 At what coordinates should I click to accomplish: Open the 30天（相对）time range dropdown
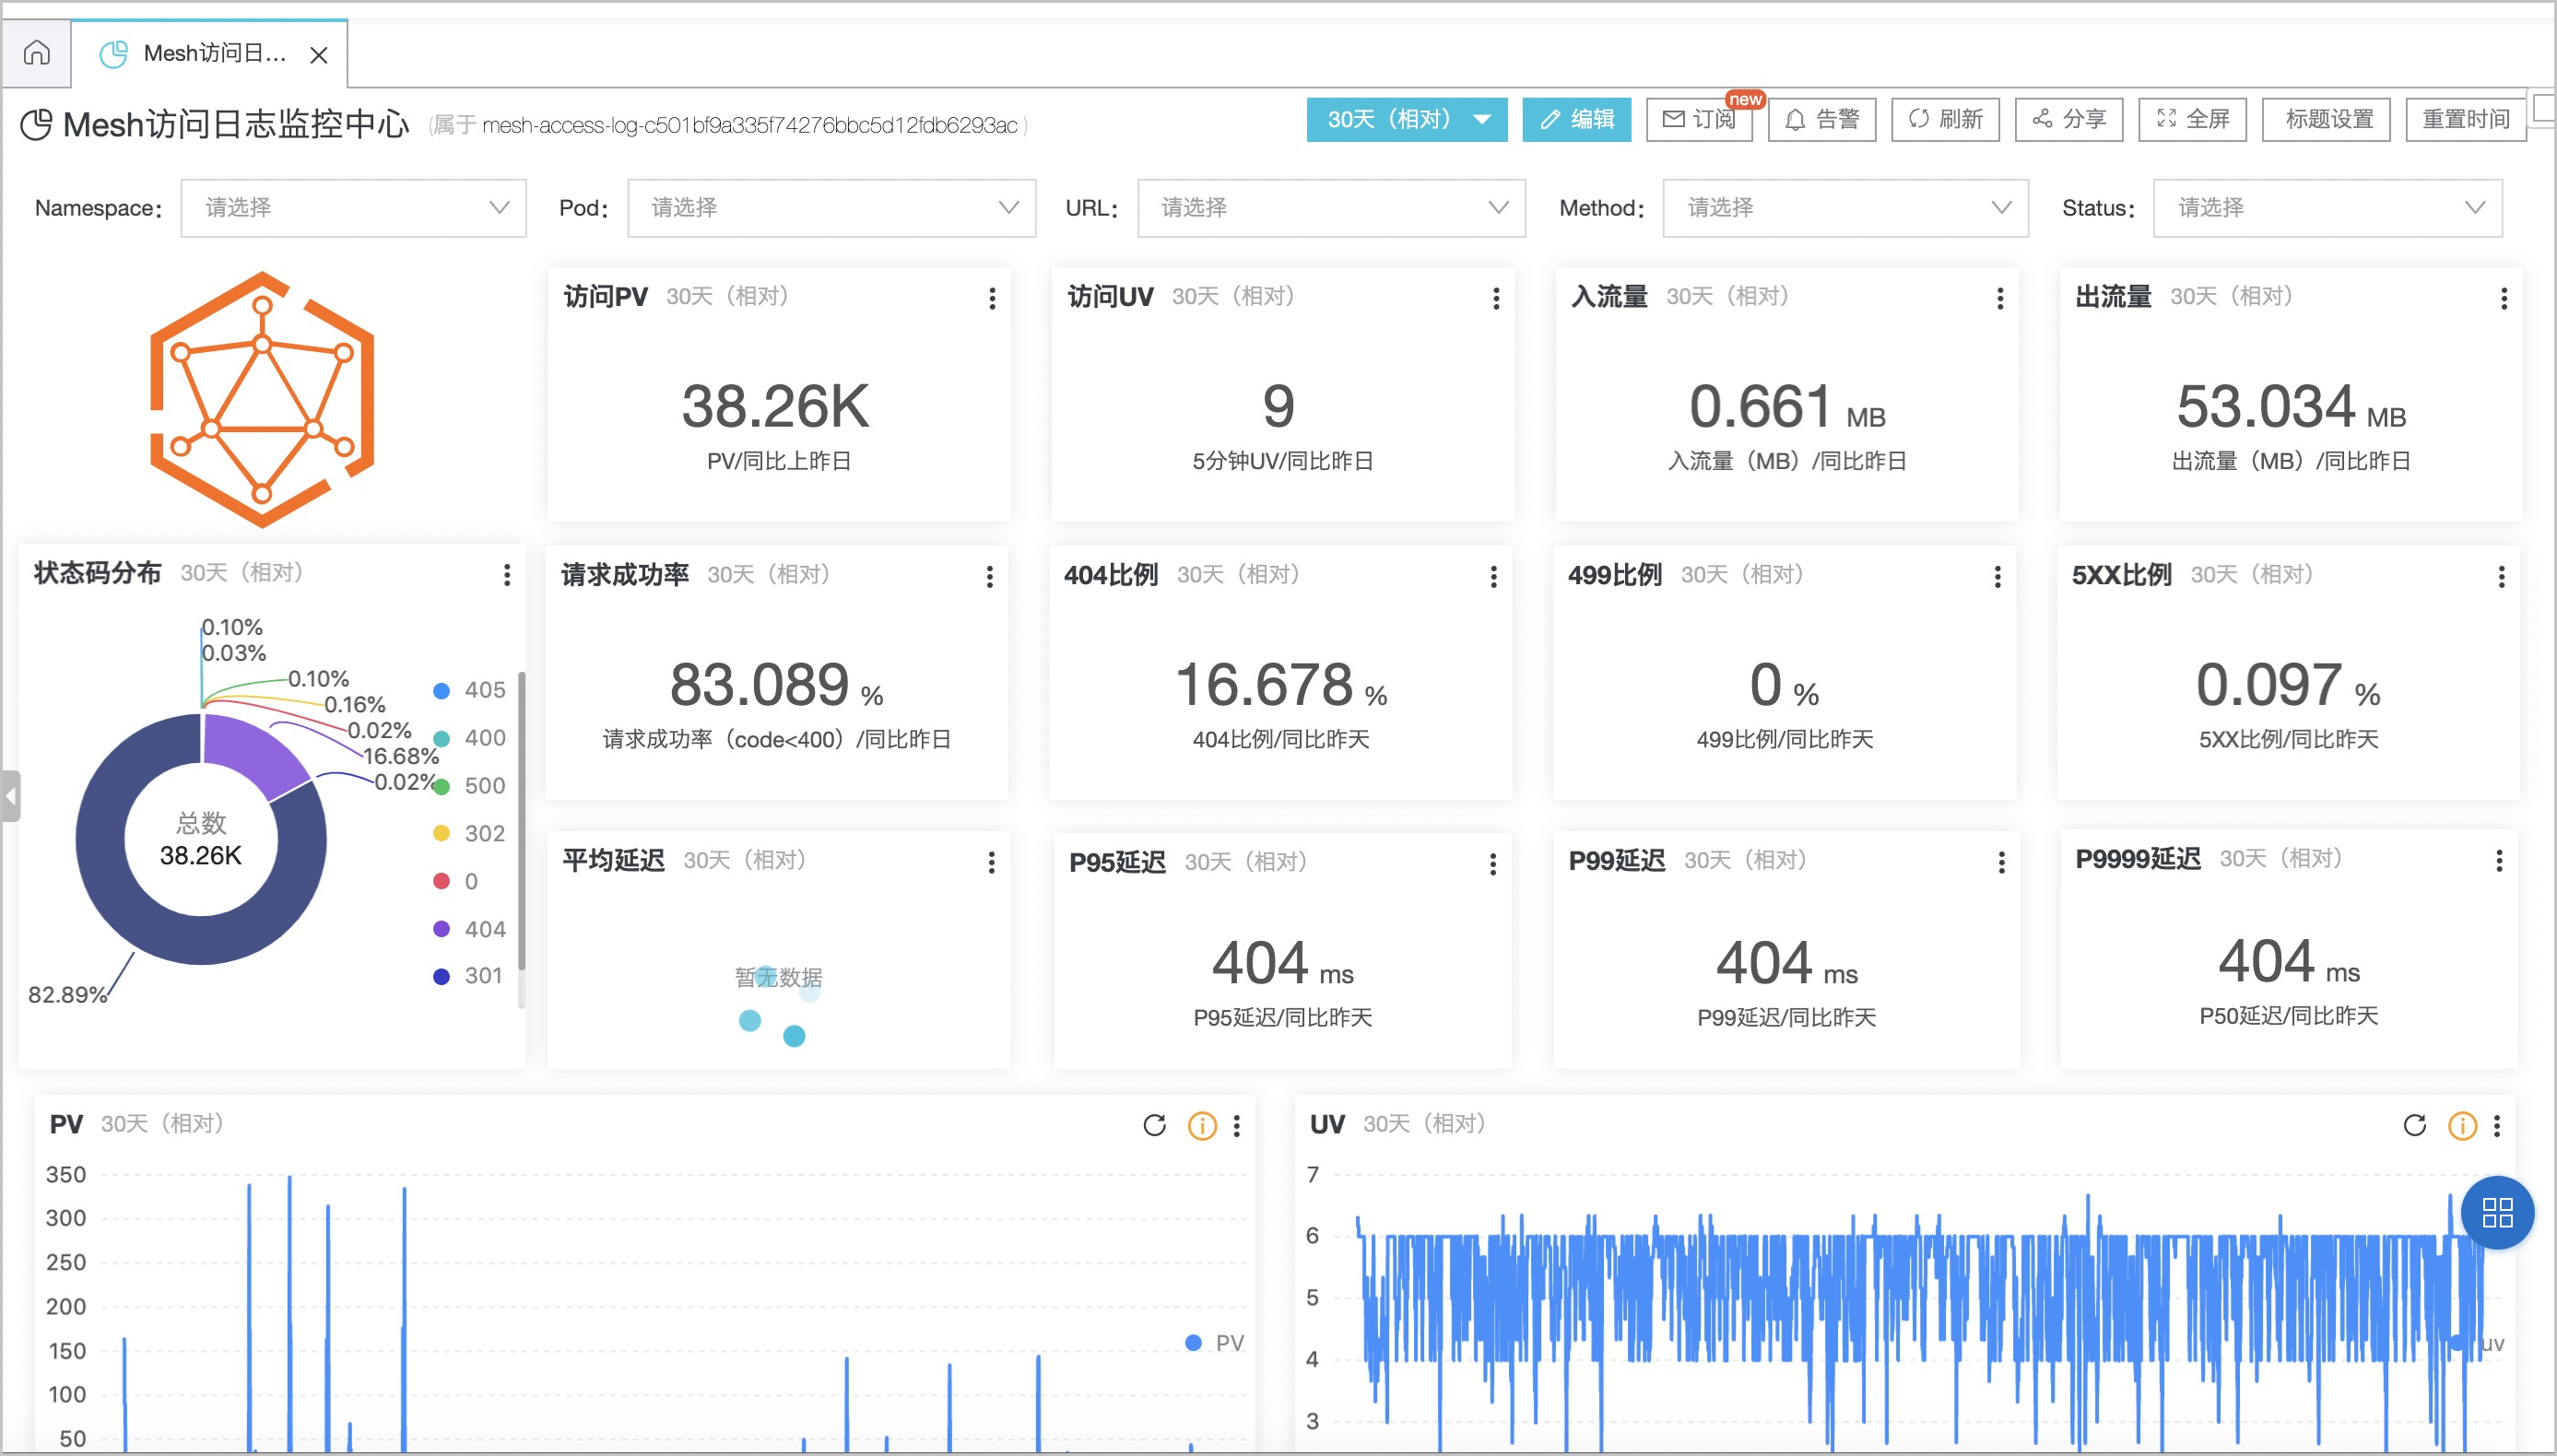1406,120
